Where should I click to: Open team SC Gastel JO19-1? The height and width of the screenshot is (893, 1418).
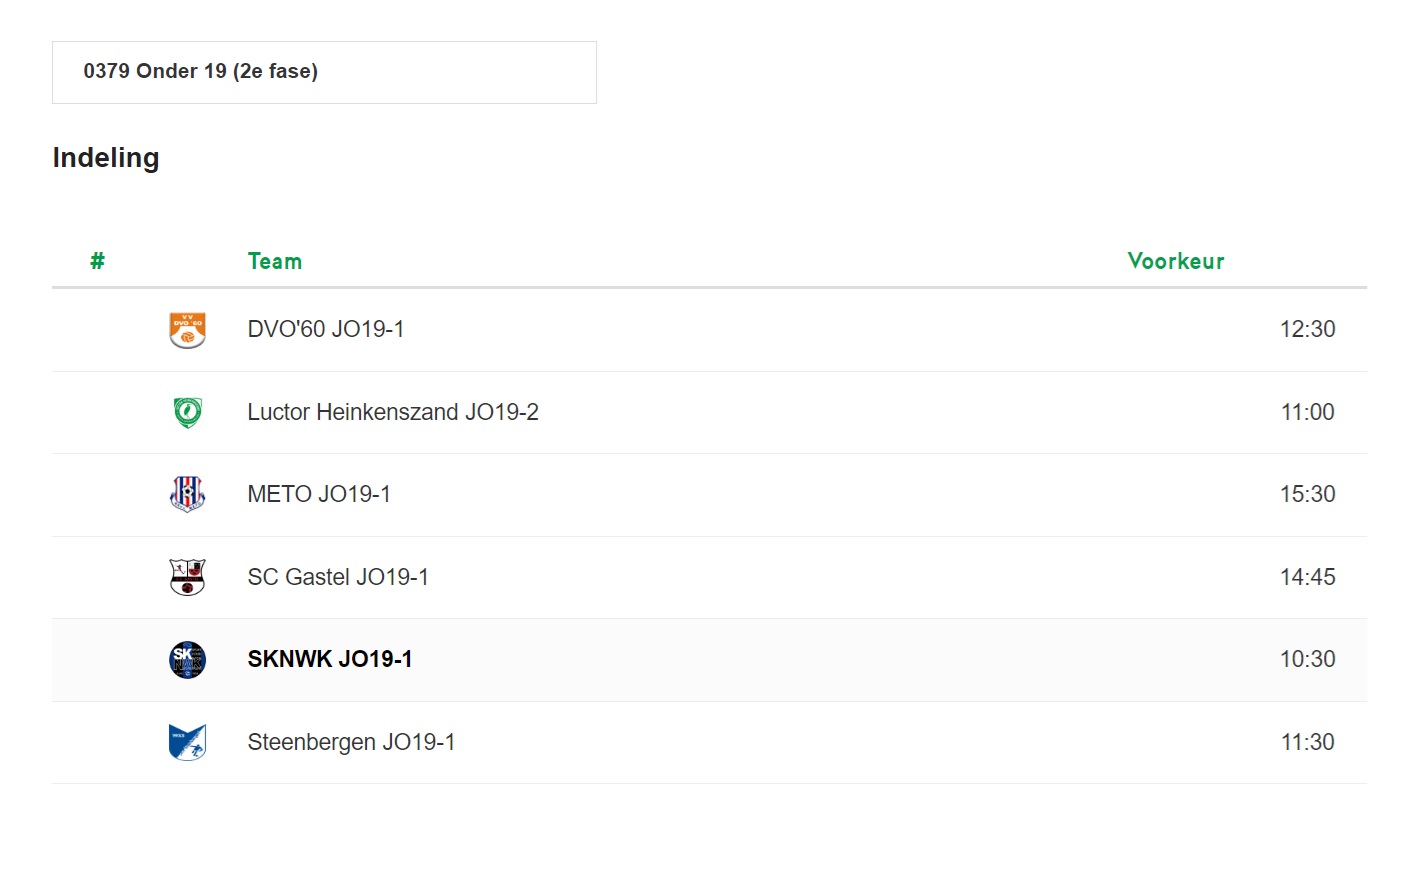coord(338,577)
